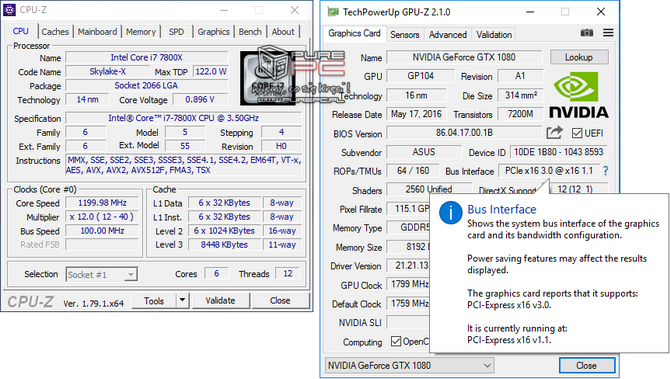Click the Package field Socket 2066 LGA
This screenshot has width=670, height=379.
pyautogui.click(x=147, y=85)
